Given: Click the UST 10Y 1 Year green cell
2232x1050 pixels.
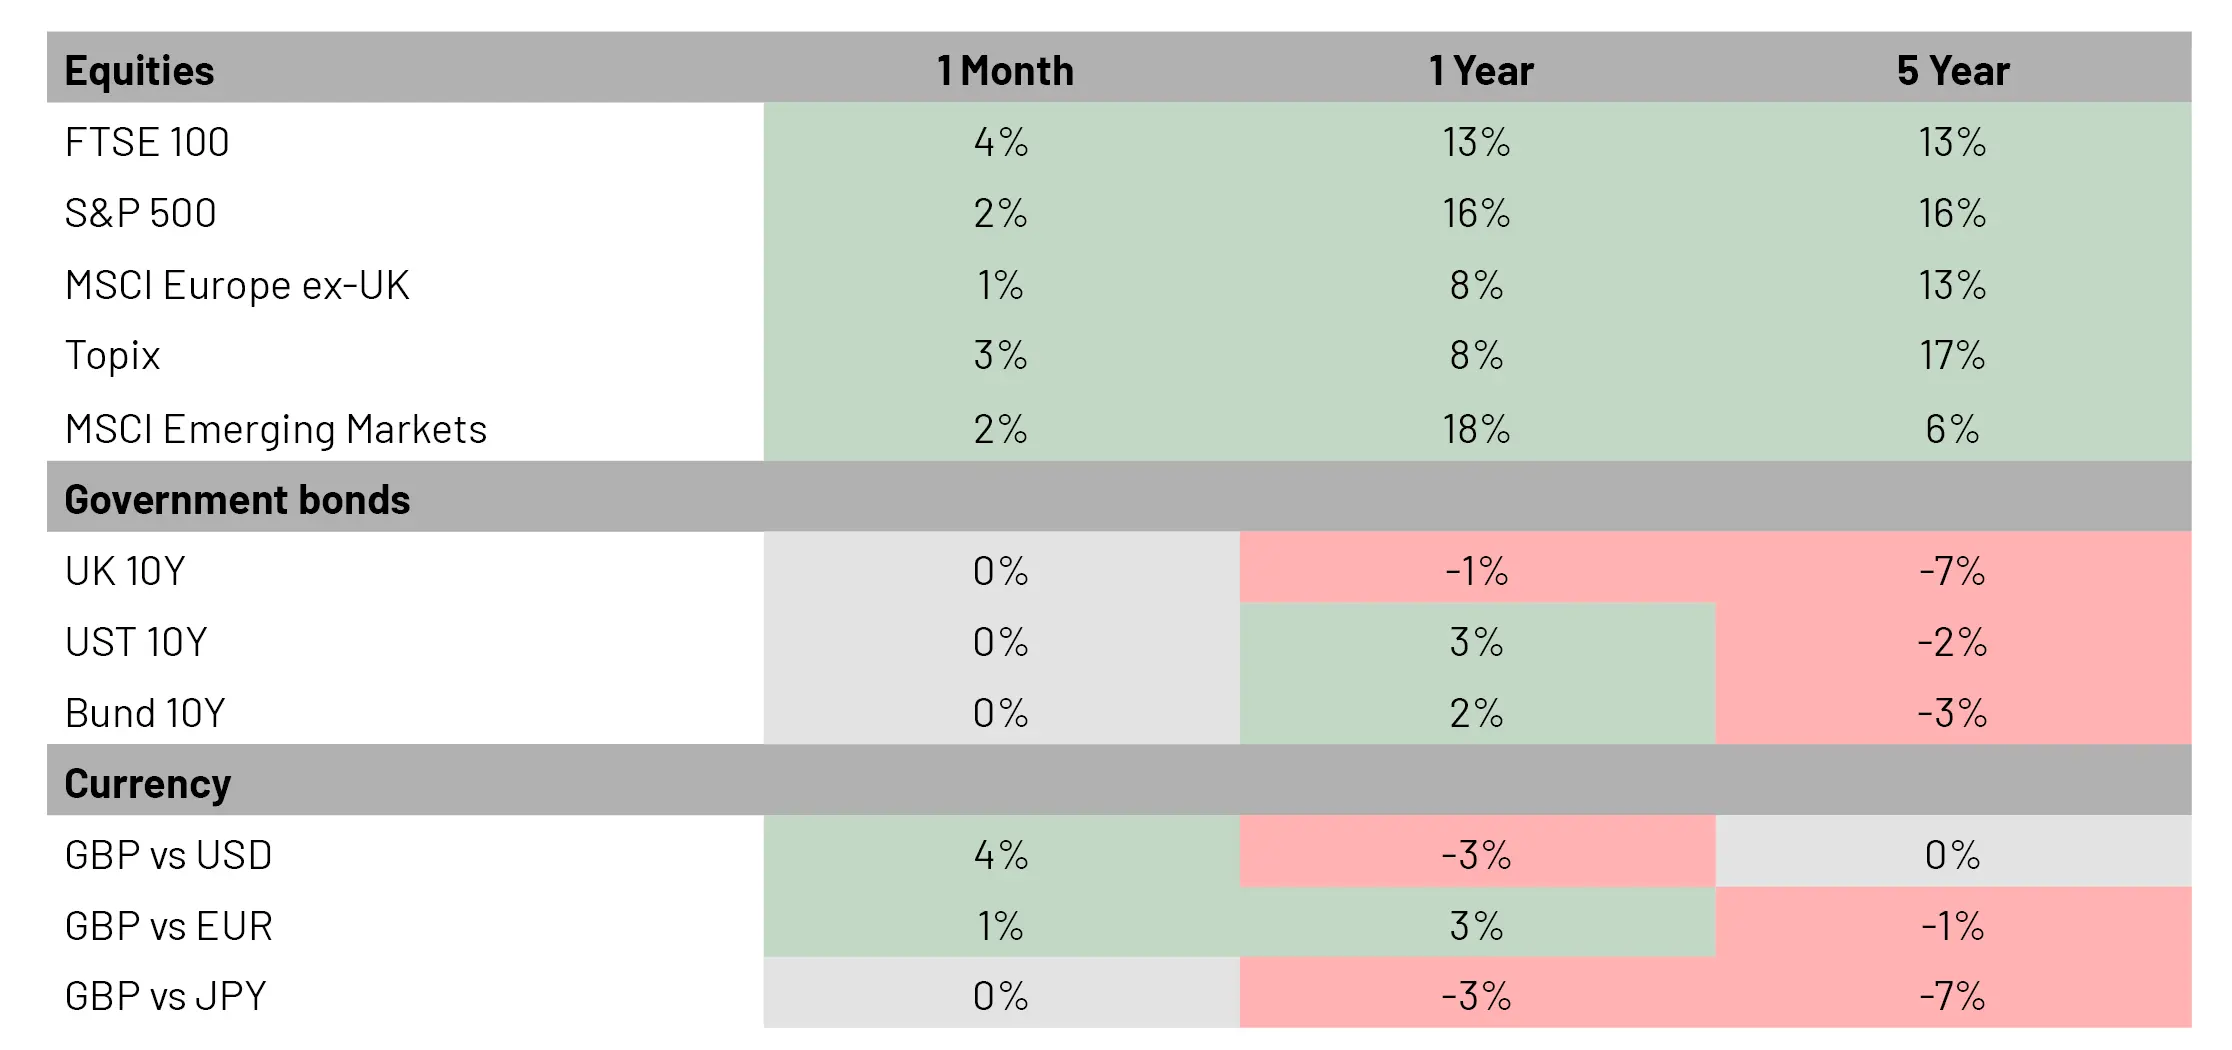Looking at the screenshot, I should click(x=1476, y=642).
